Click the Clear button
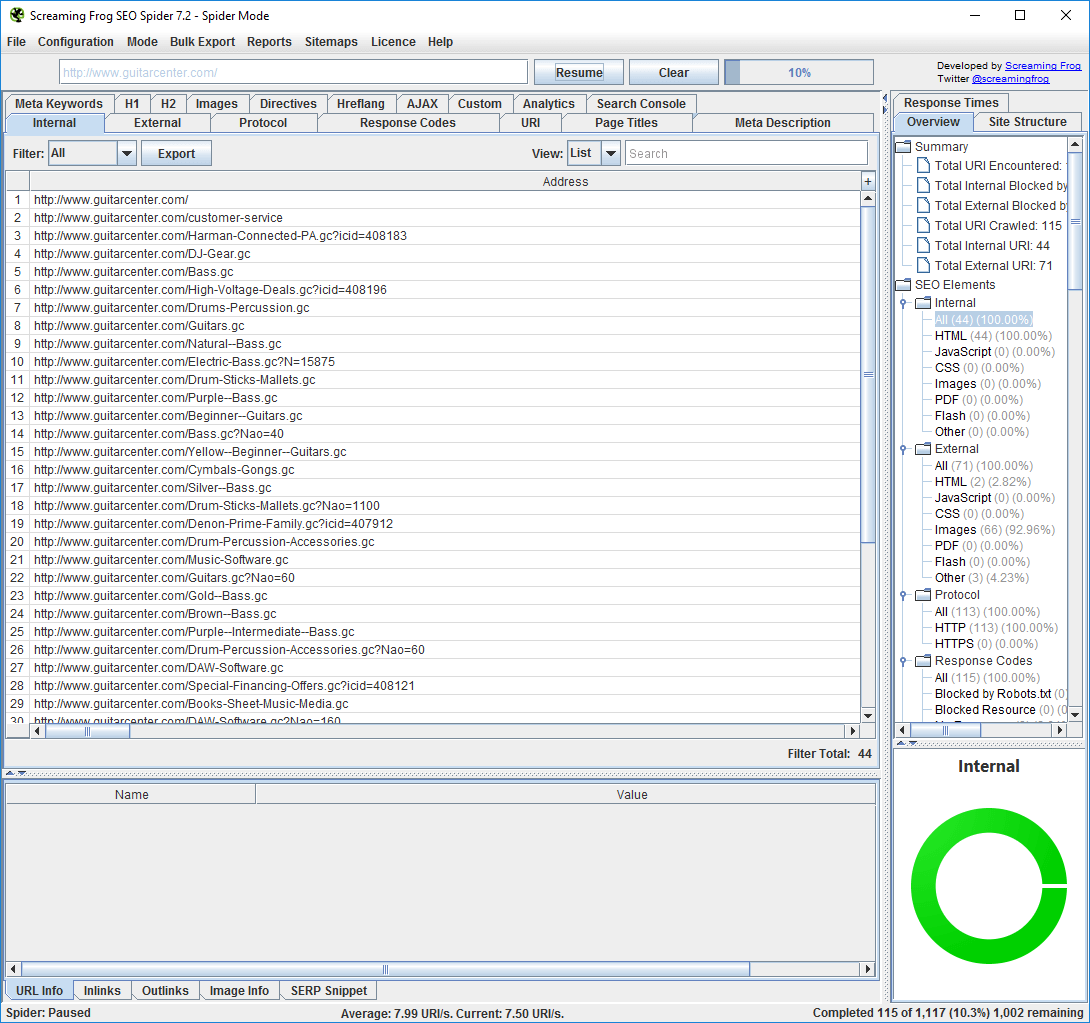This screenshot has width=1090, height=1023. click(x=674, y=72)
